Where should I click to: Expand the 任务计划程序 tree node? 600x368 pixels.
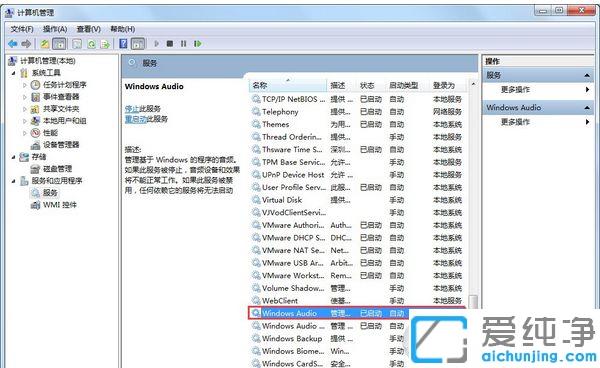(x=24, y=85)
